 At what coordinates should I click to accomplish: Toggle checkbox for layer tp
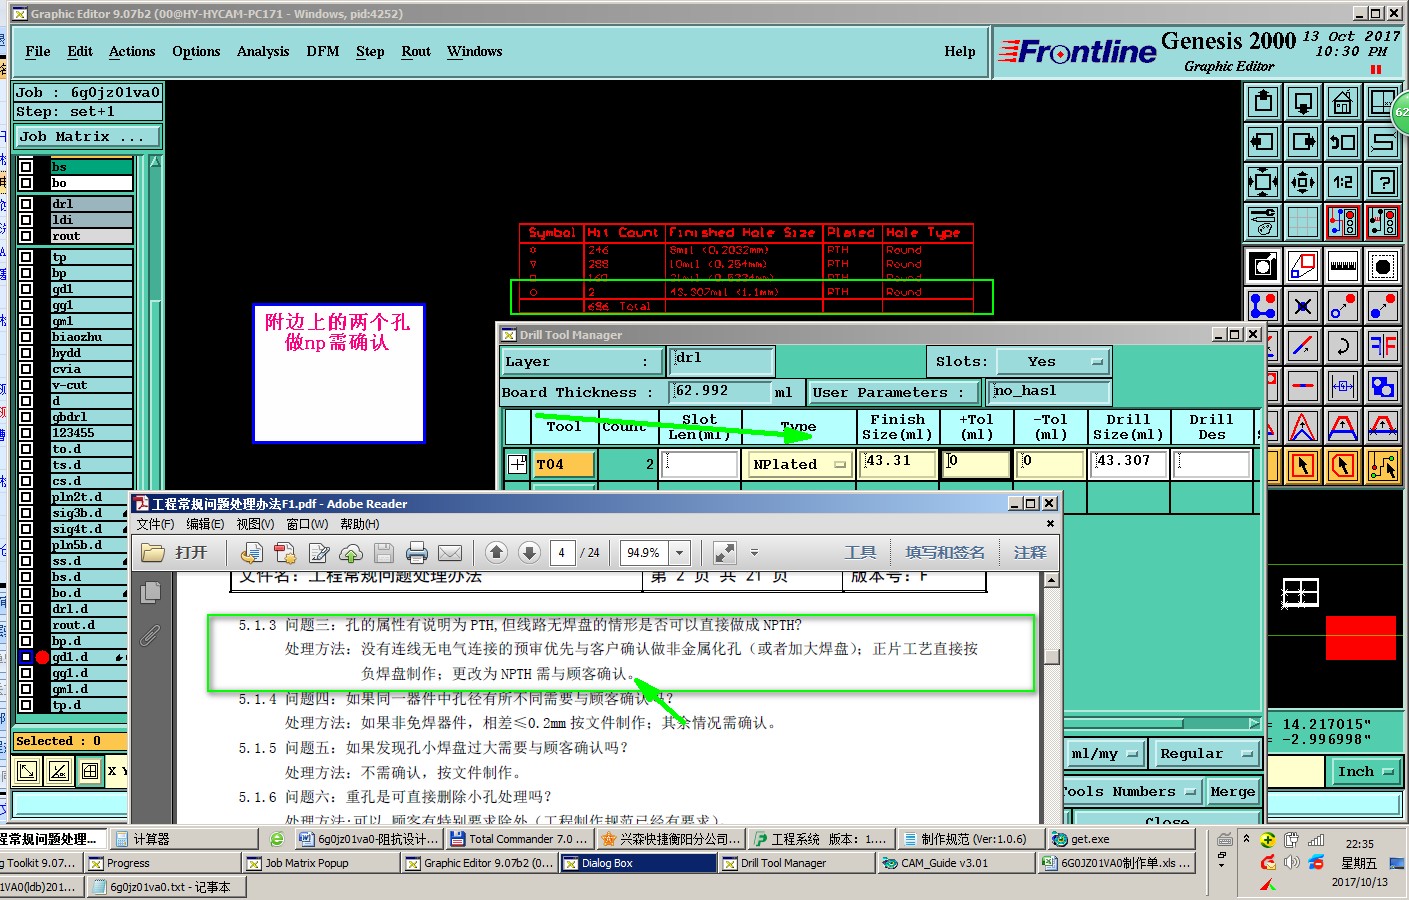coord(27,257)
